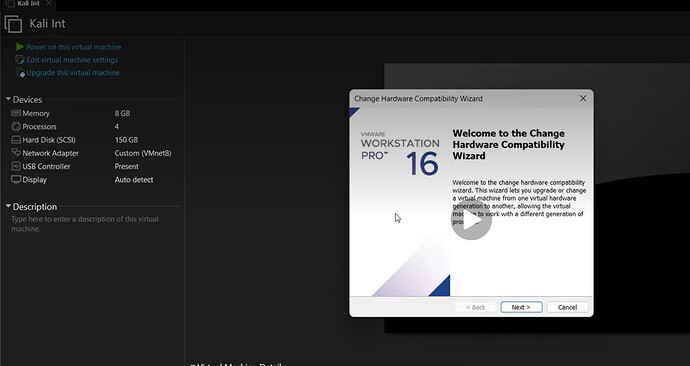Click the Hard Disk (SCSI) icon

pos(16,139)
